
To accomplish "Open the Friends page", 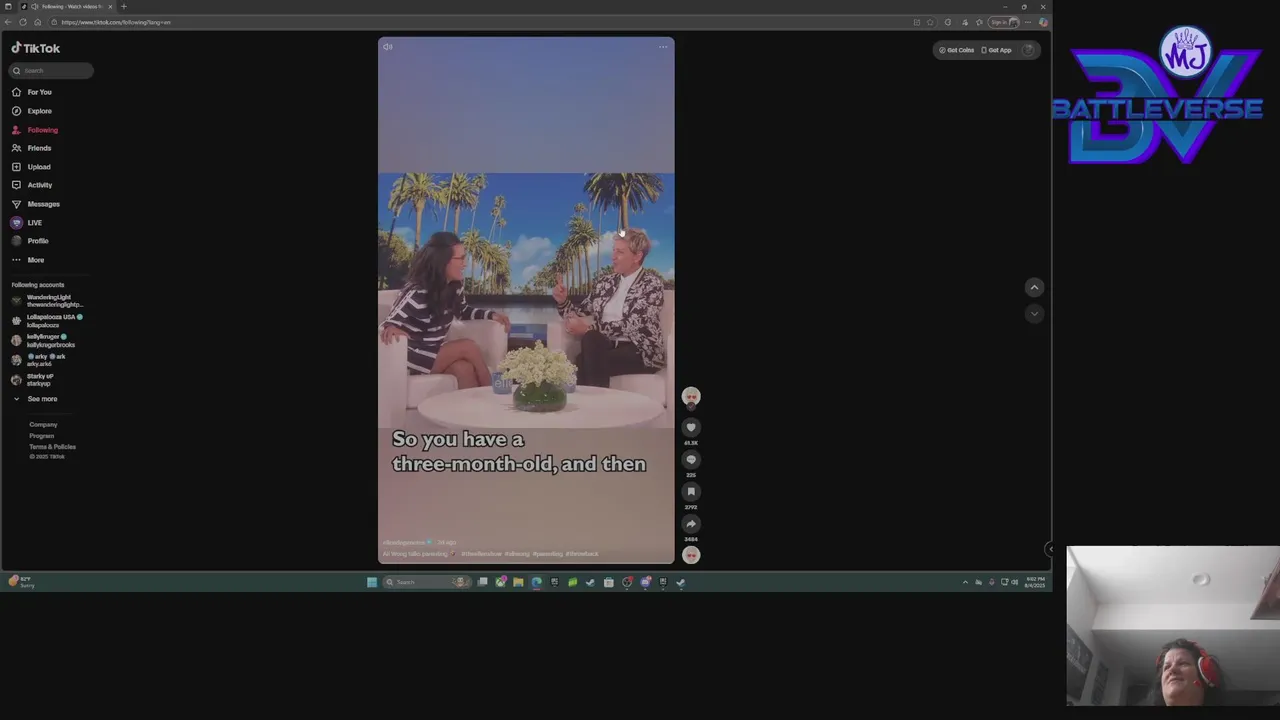I will click(32, 148).
